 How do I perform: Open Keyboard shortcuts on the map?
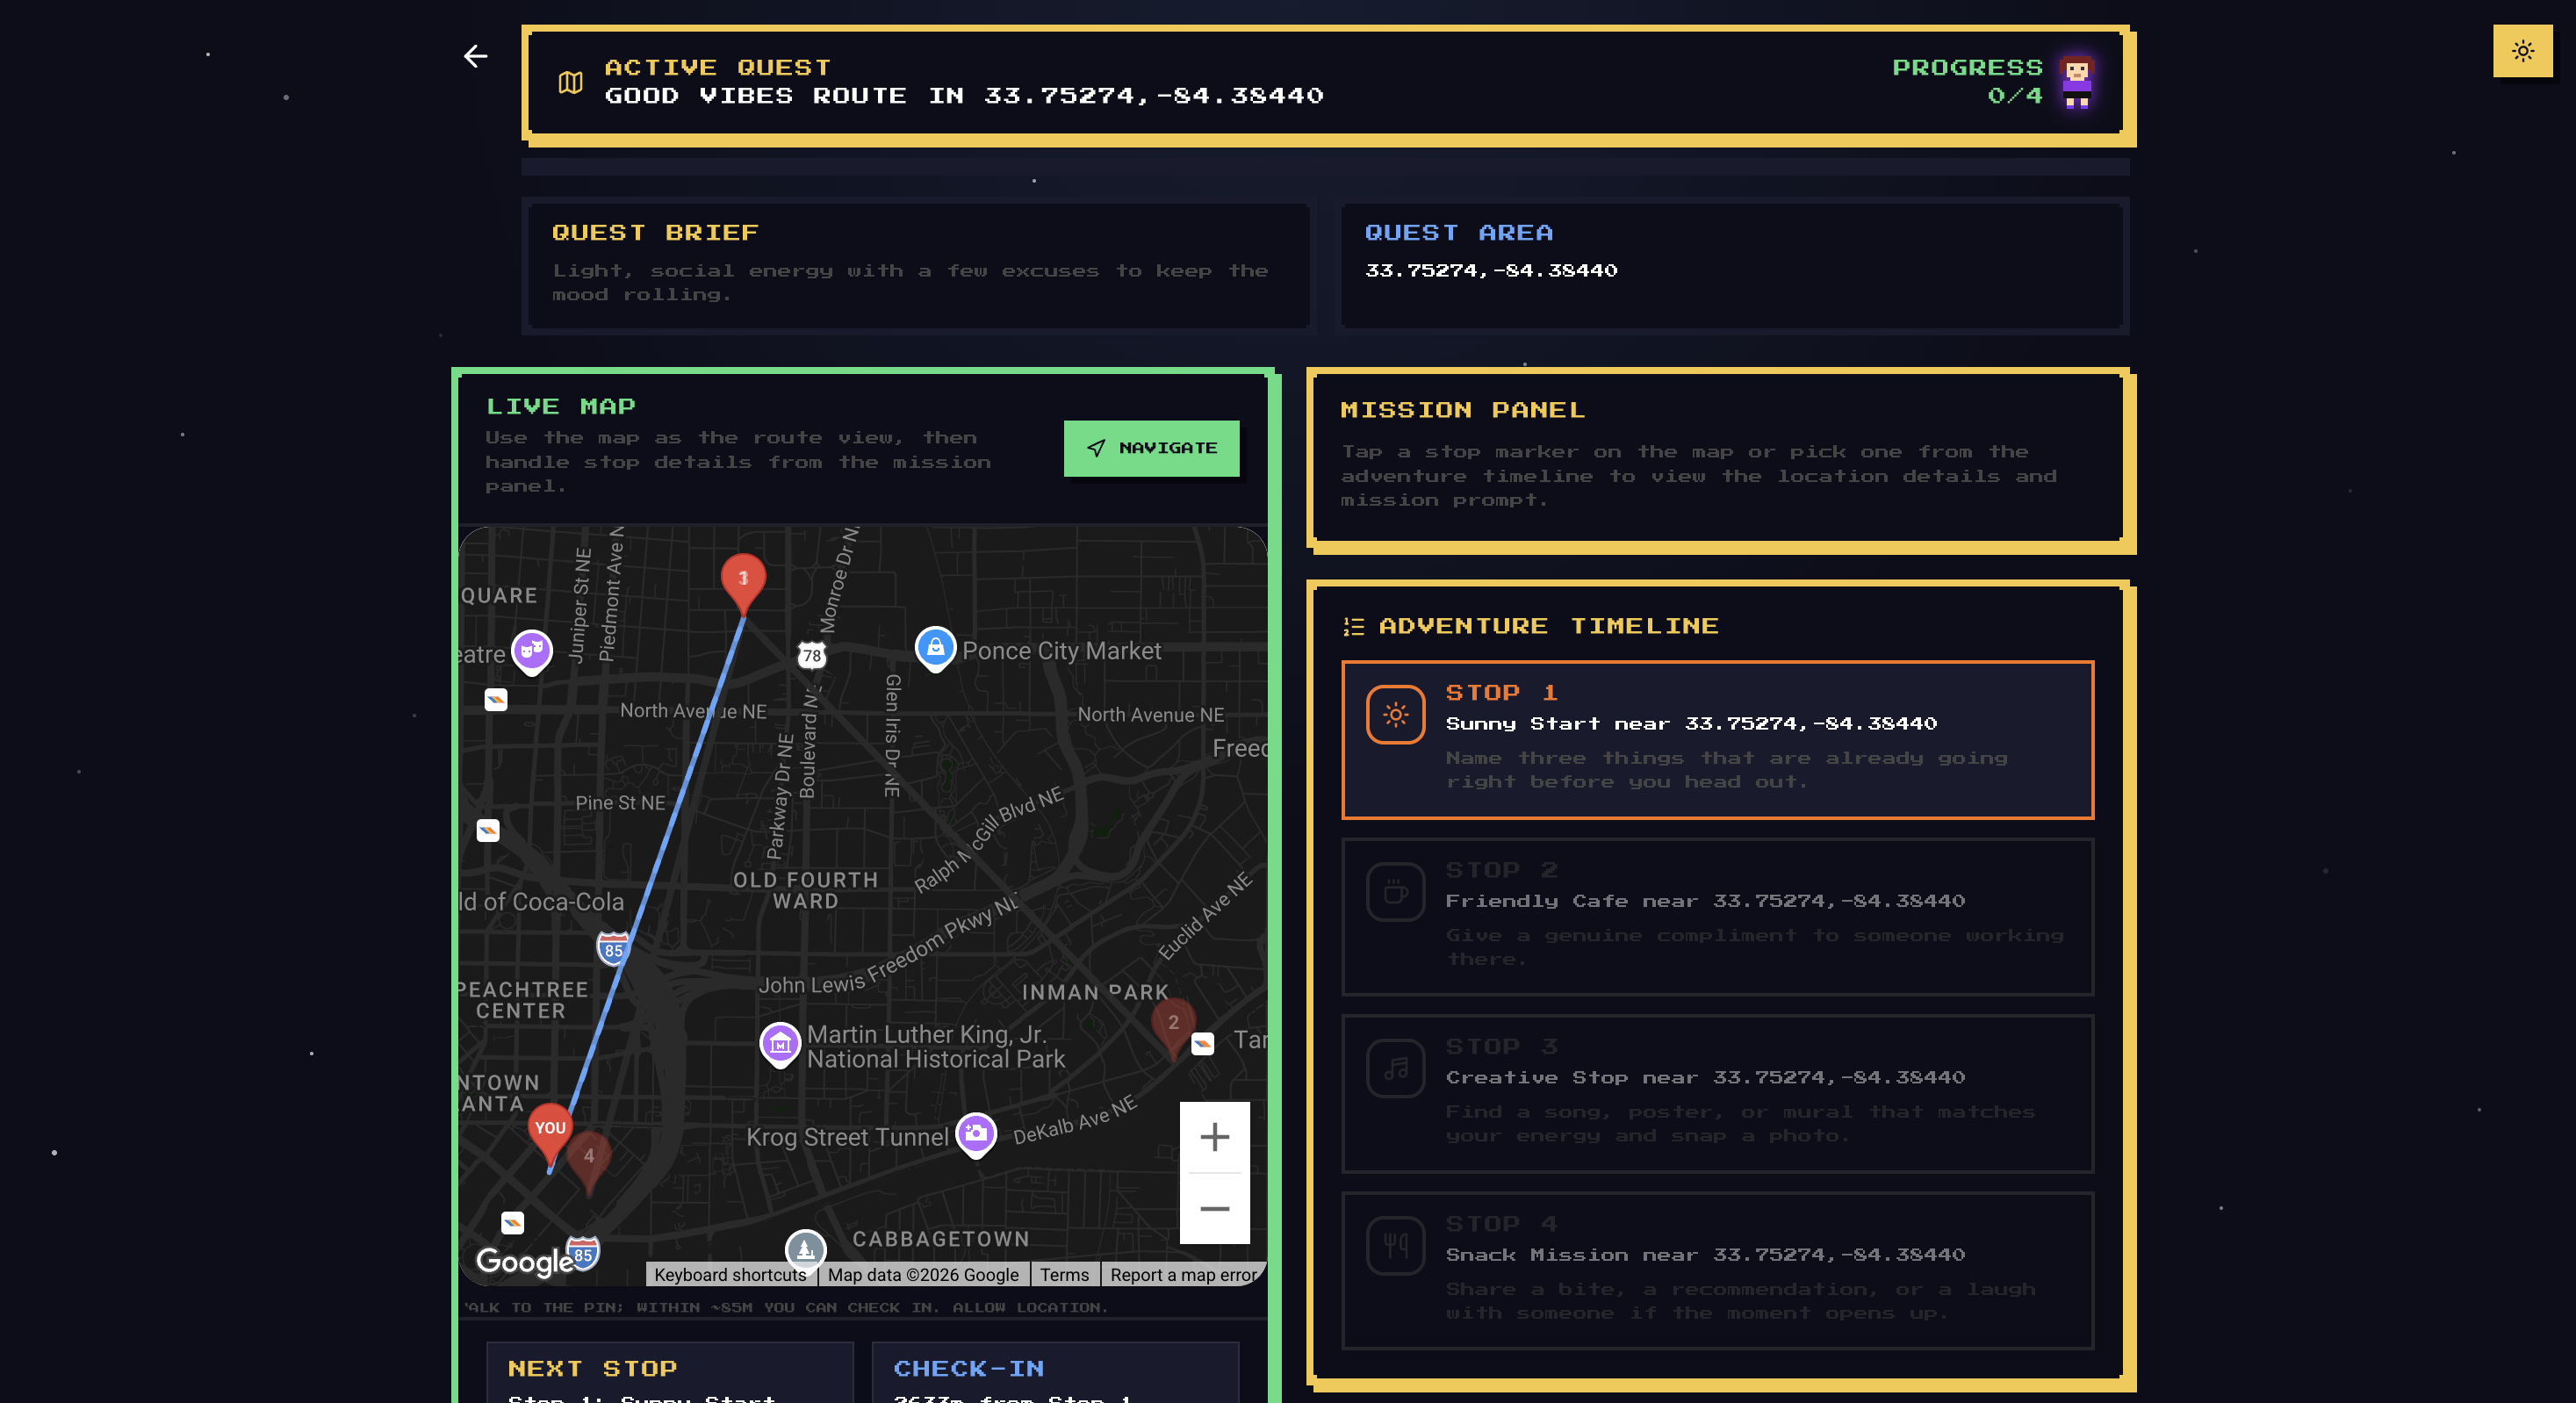point(730,1274)
